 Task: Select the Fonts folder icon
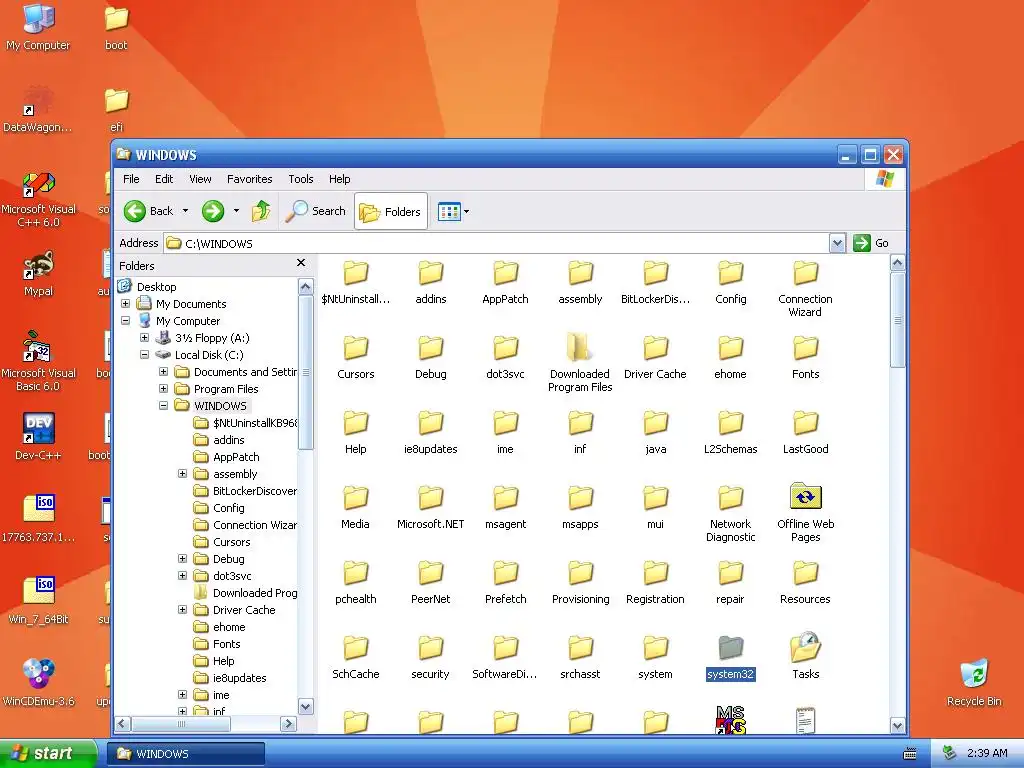tap(805, 357)
